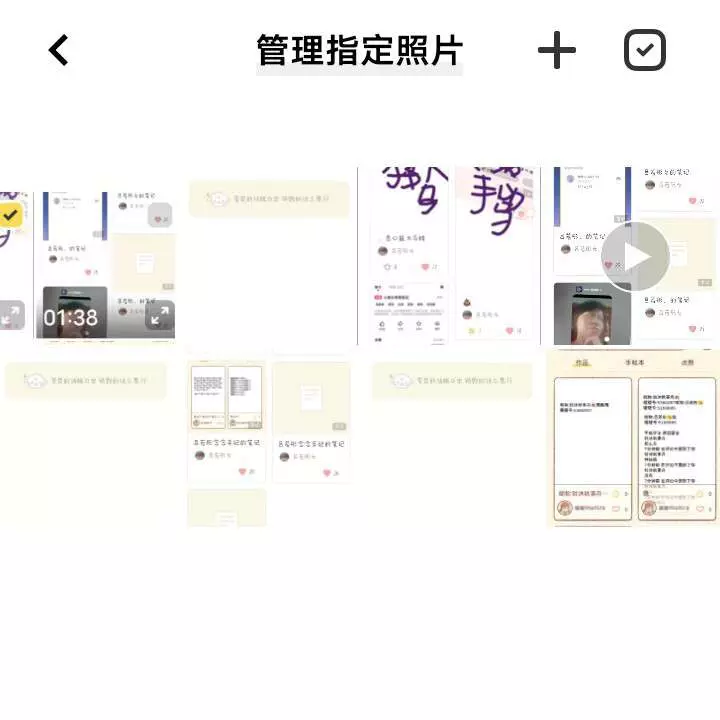Viewport: 720px width, 720px height.
Task: Toggle the multi-select checkbox in header
Action: 644,50
